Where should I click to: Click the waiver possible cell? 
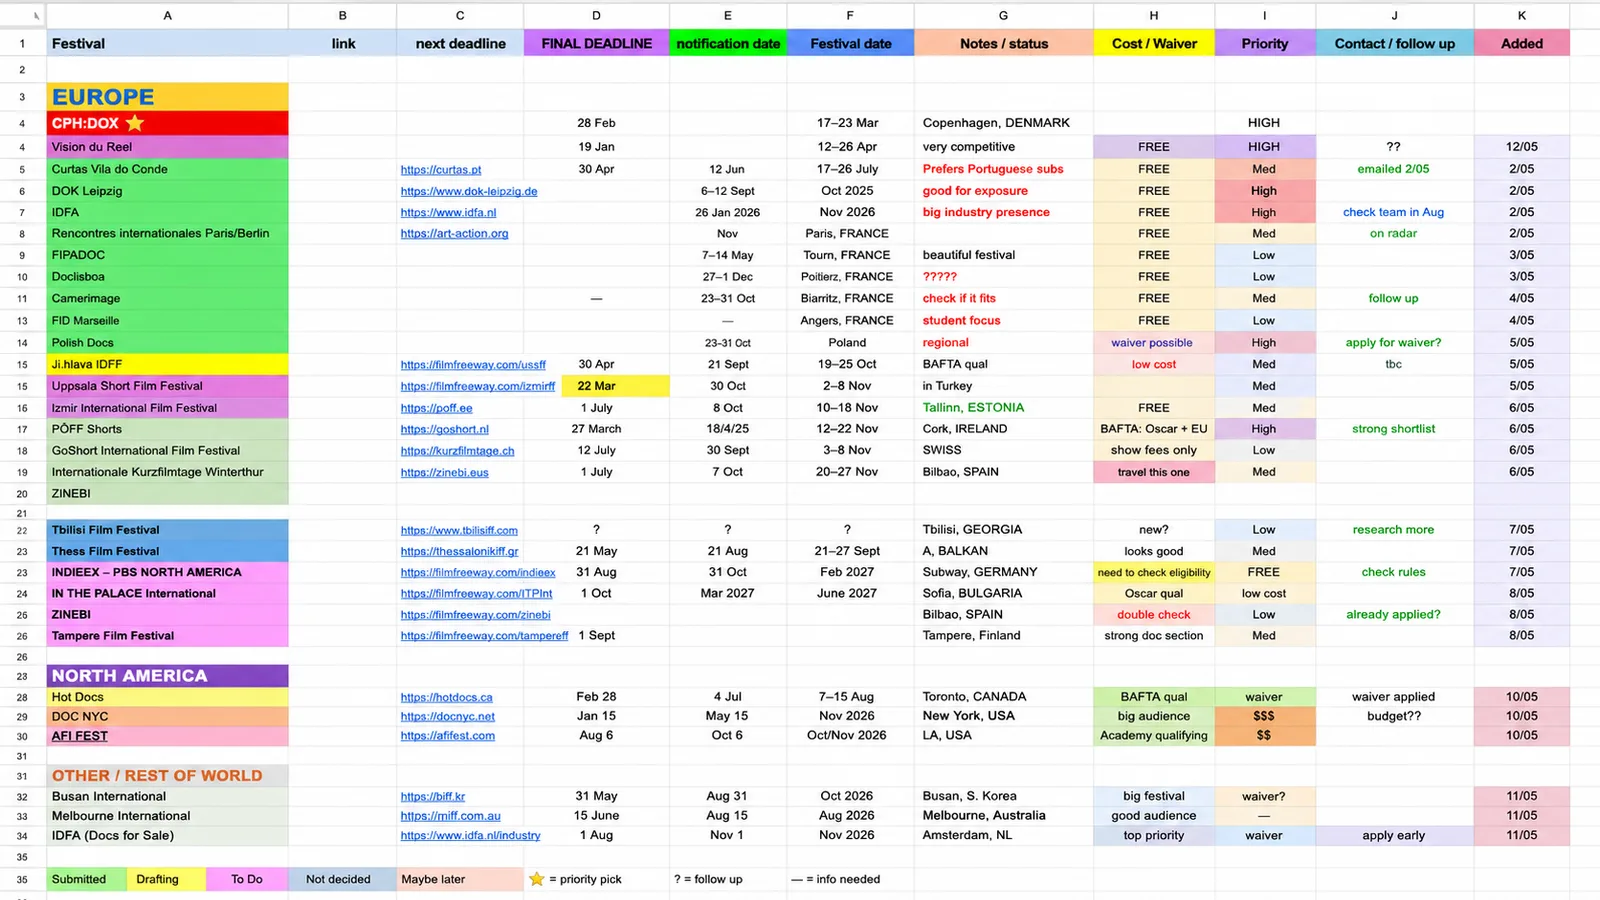(1154, 343)
